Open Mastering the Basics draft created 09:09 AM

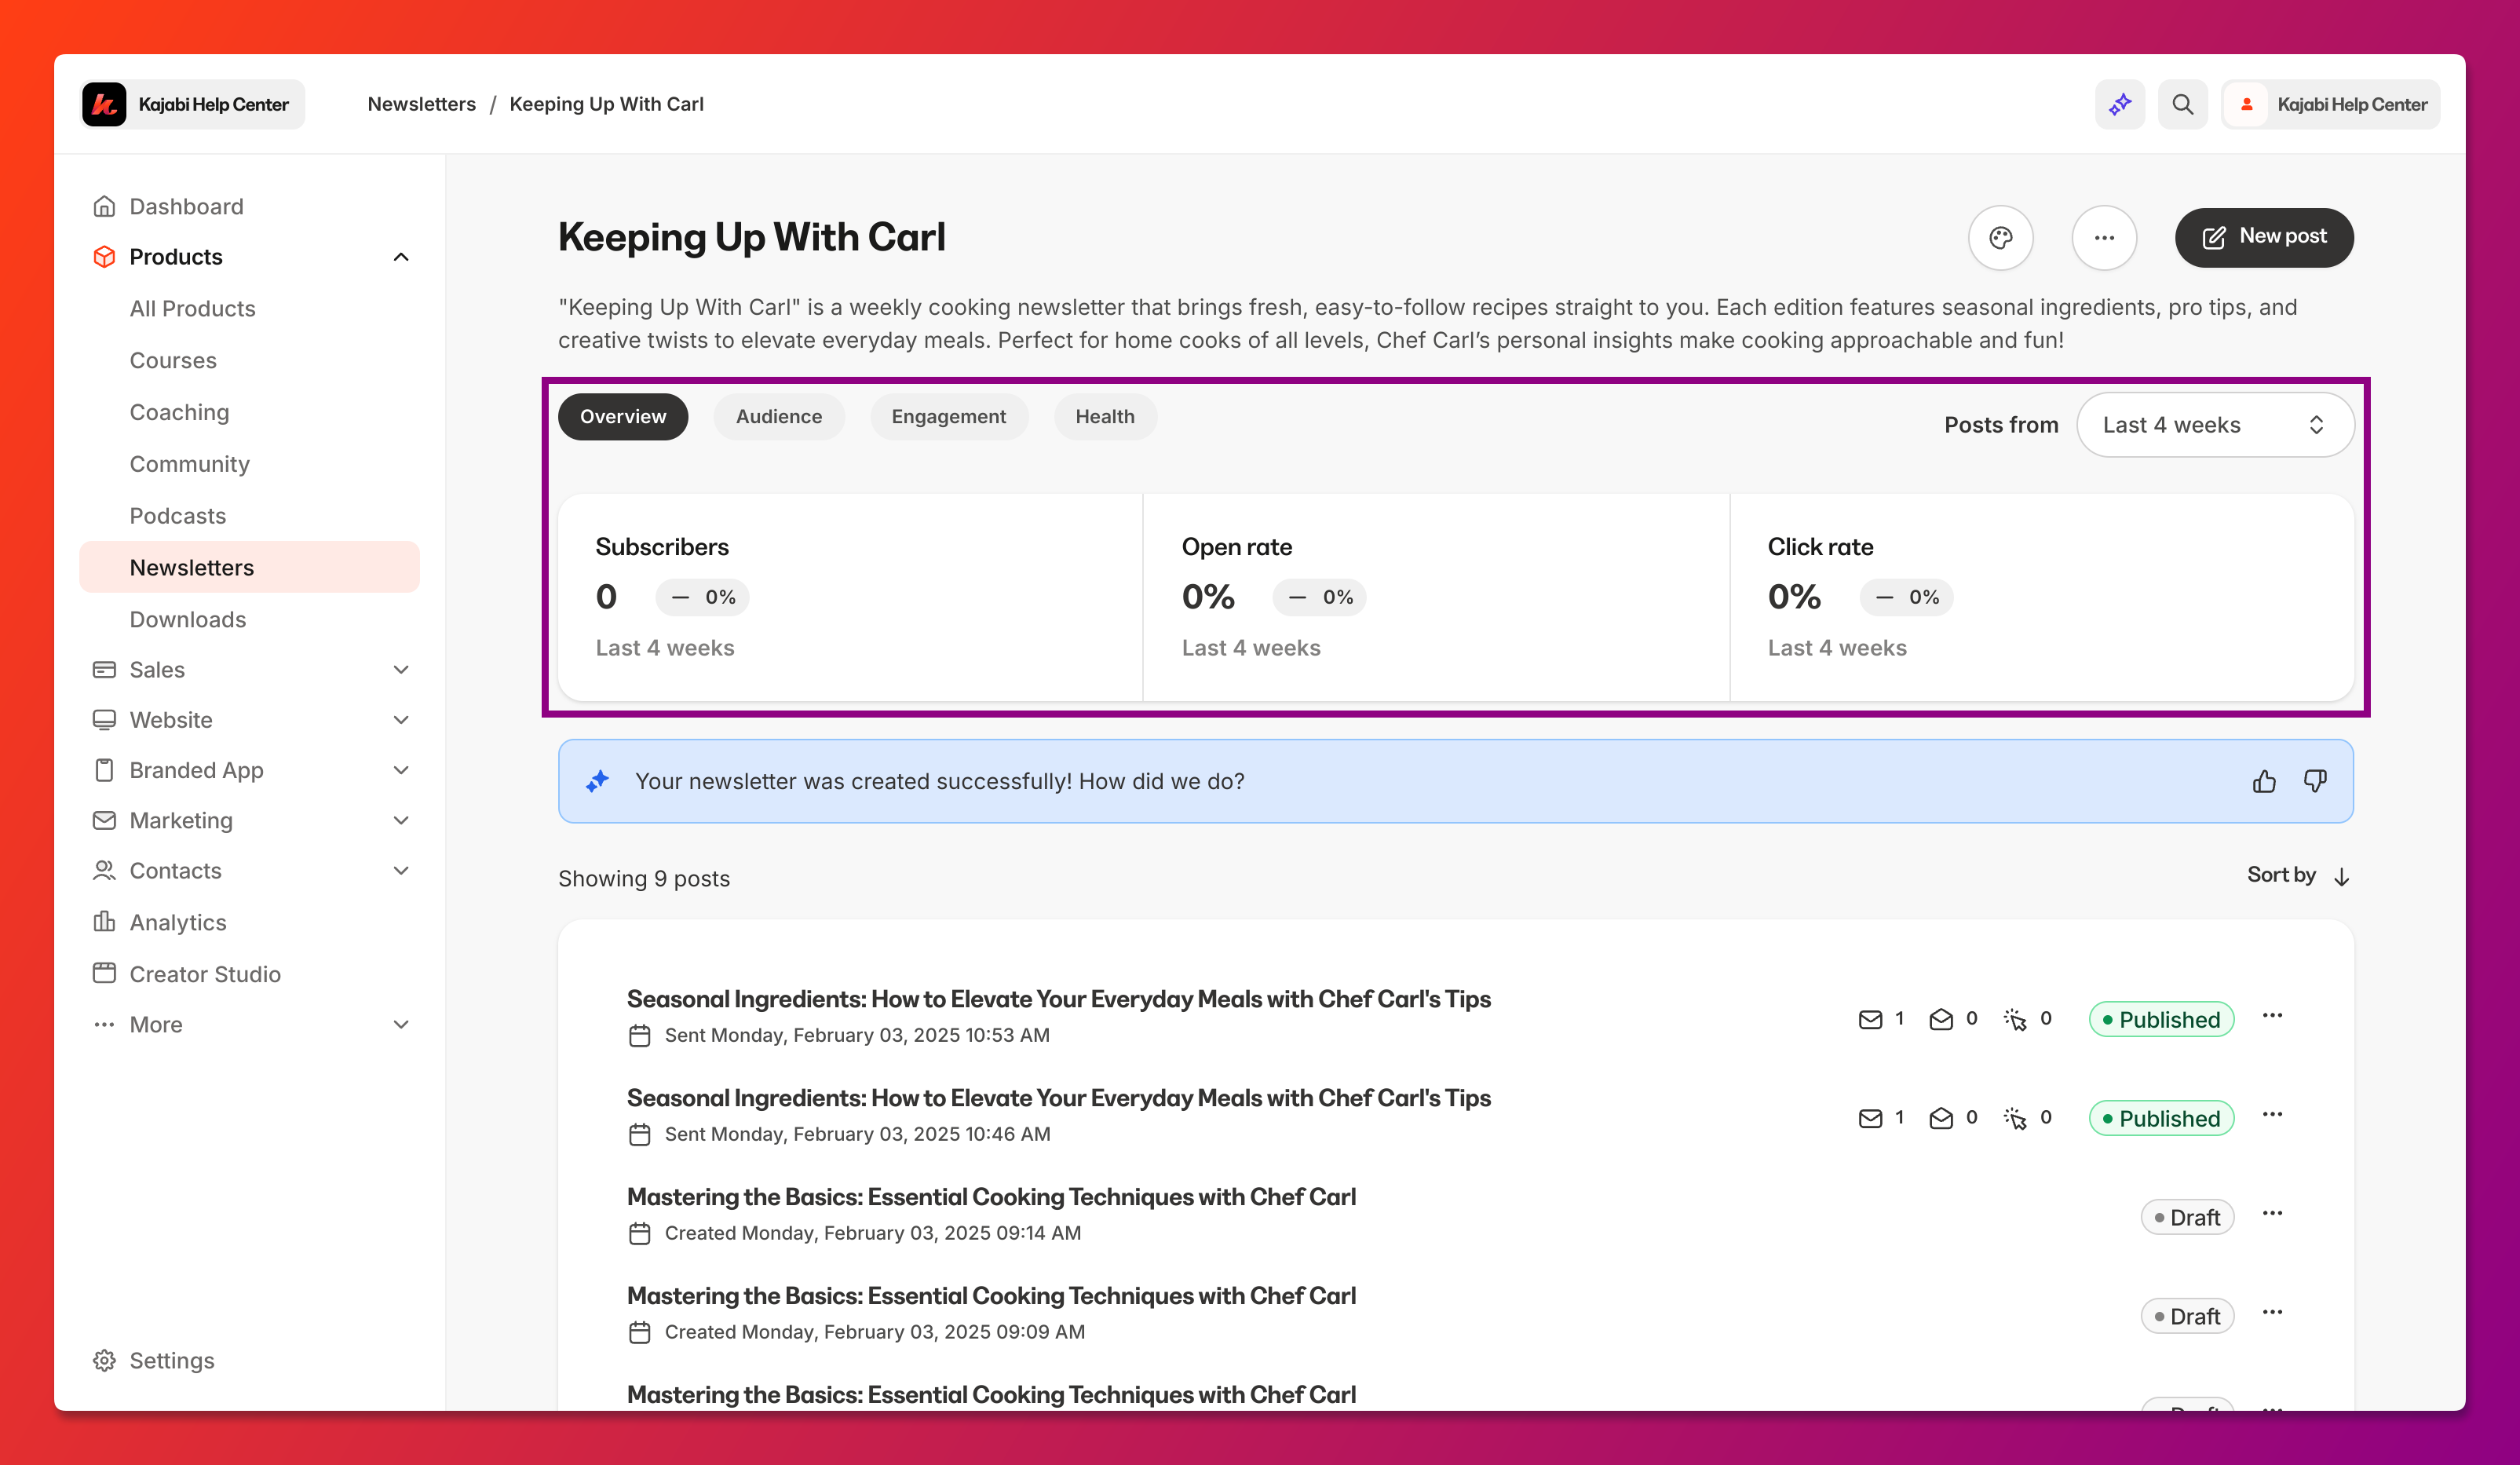click(x=991, y=1296)
